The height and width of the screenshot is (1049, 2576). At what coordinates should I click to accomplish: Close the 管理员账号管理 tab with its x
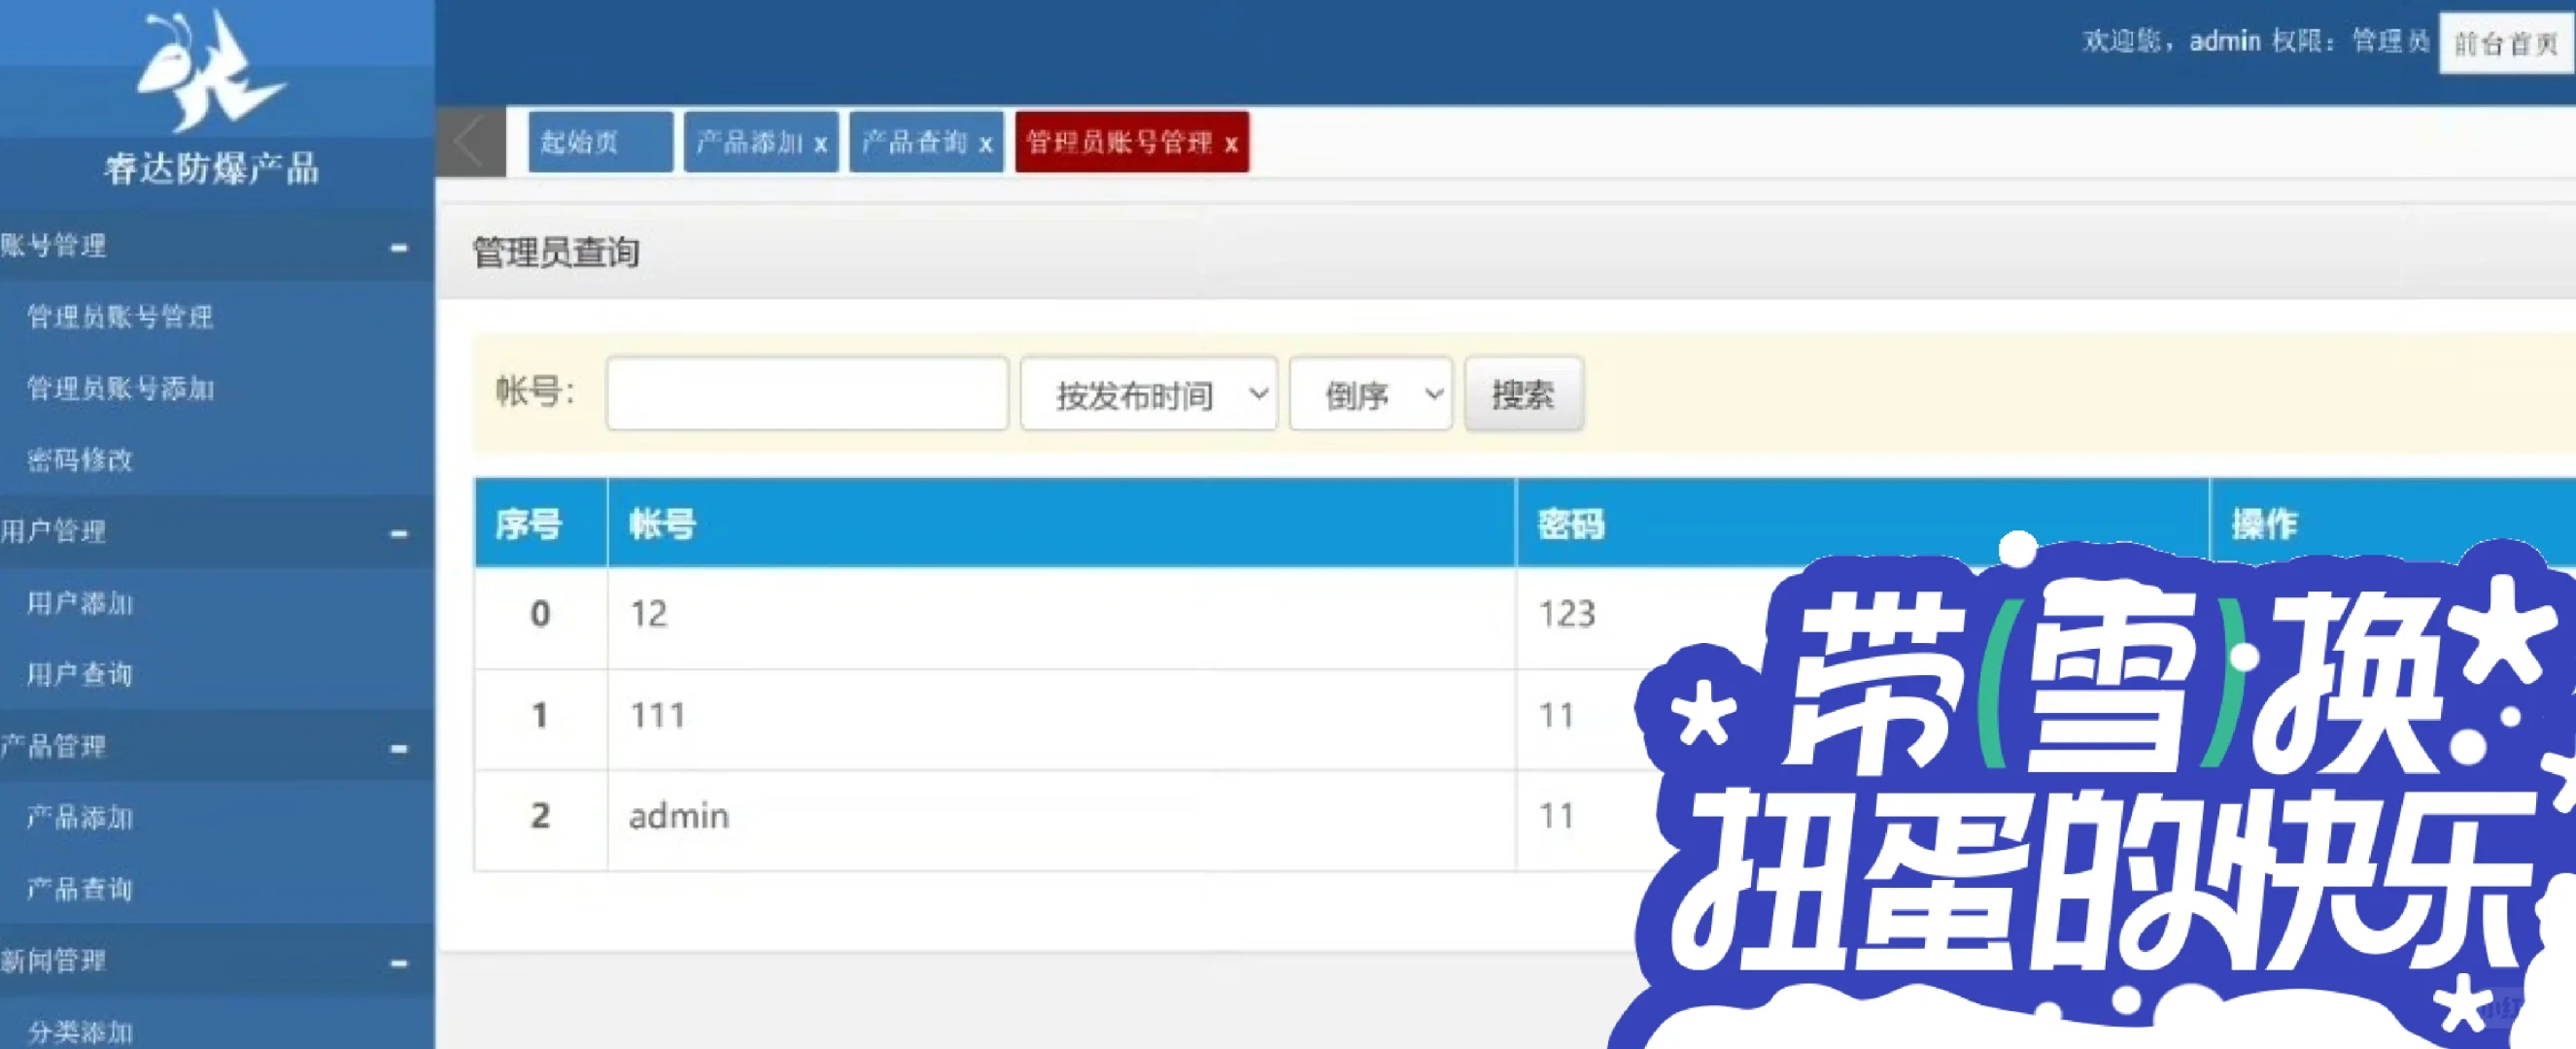1231,143
